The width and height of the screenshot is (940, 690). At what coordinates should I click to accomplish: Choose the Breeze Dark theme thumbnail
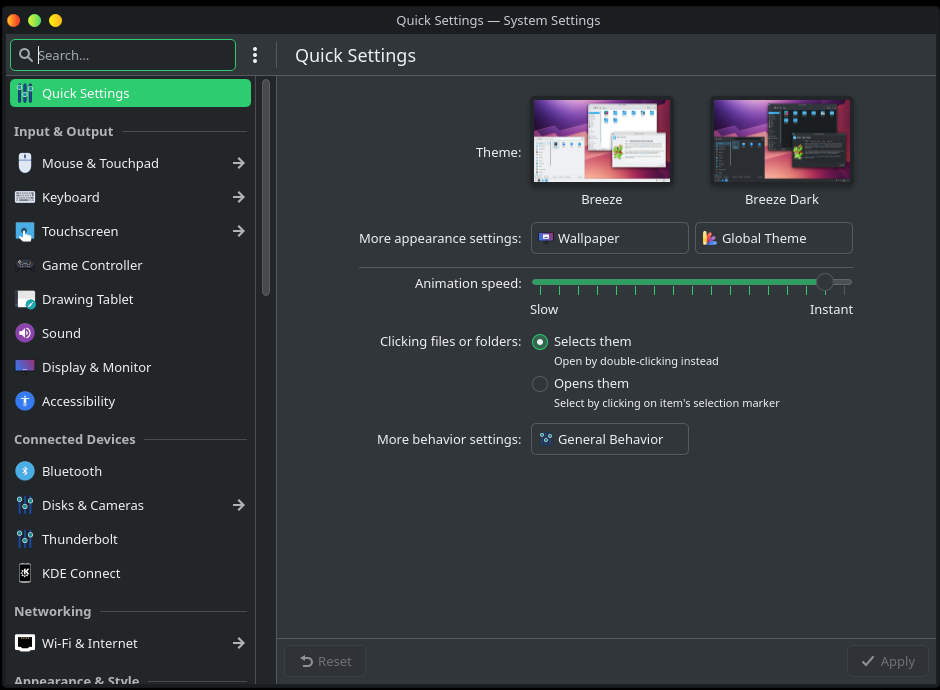[x=781, y=141]
